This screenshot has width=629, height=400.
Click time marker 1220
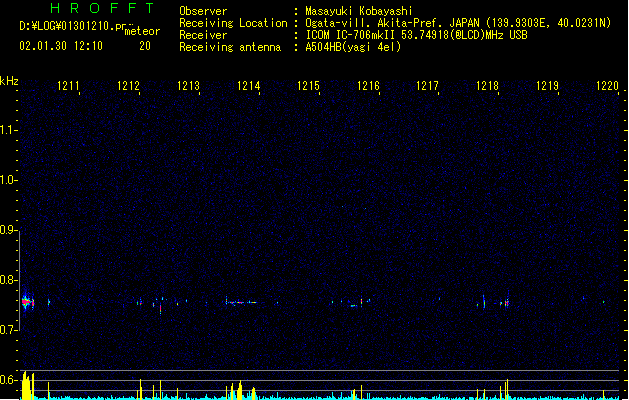(607, 86)
